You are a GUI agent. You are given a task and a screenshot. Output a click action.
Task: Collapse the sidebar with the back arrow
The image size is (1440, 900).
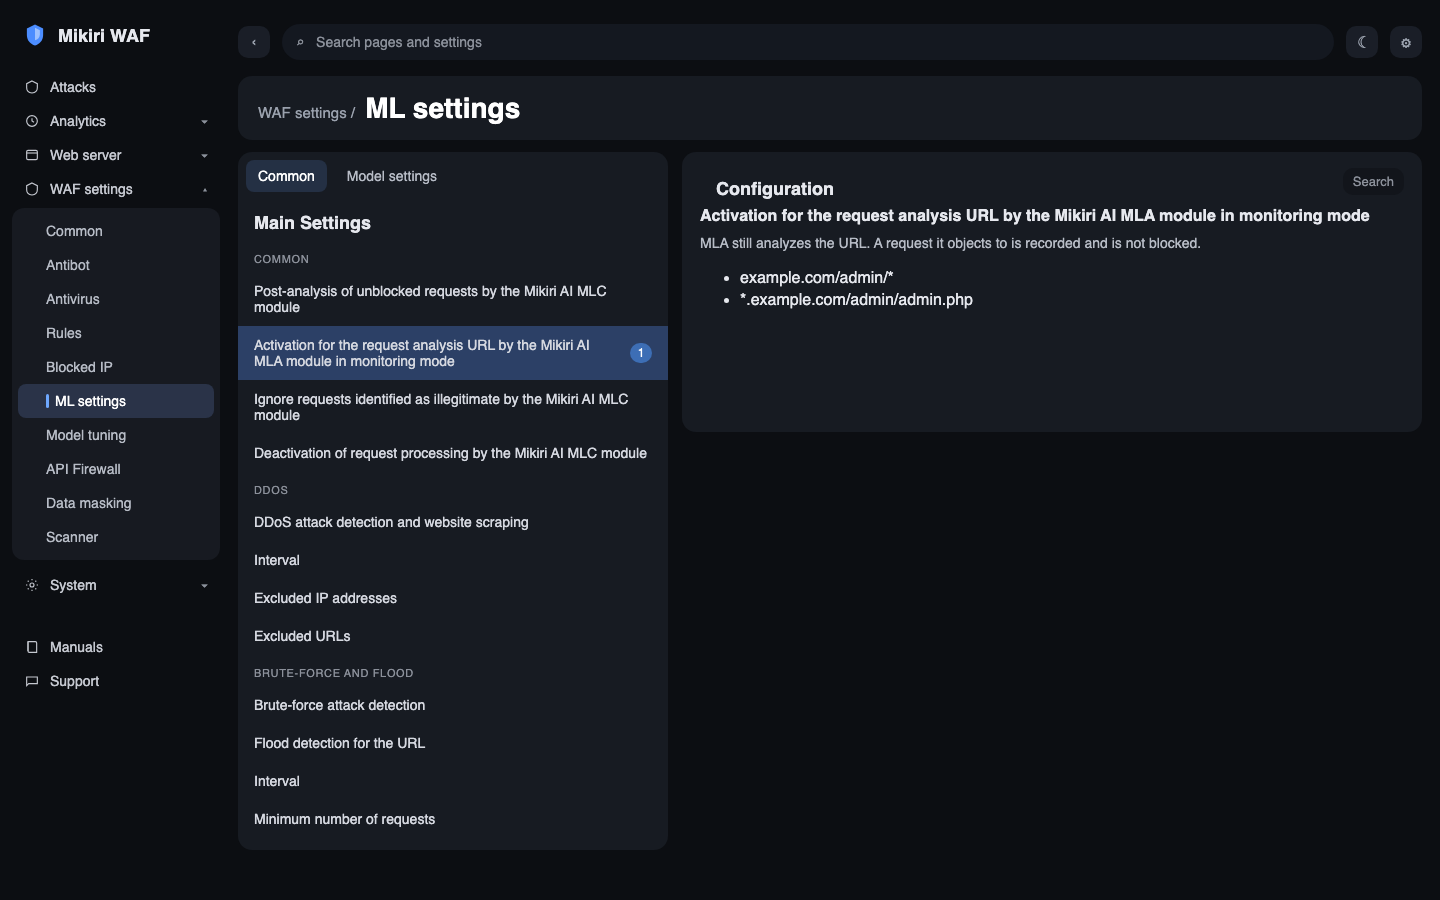[x=254, y=42]
